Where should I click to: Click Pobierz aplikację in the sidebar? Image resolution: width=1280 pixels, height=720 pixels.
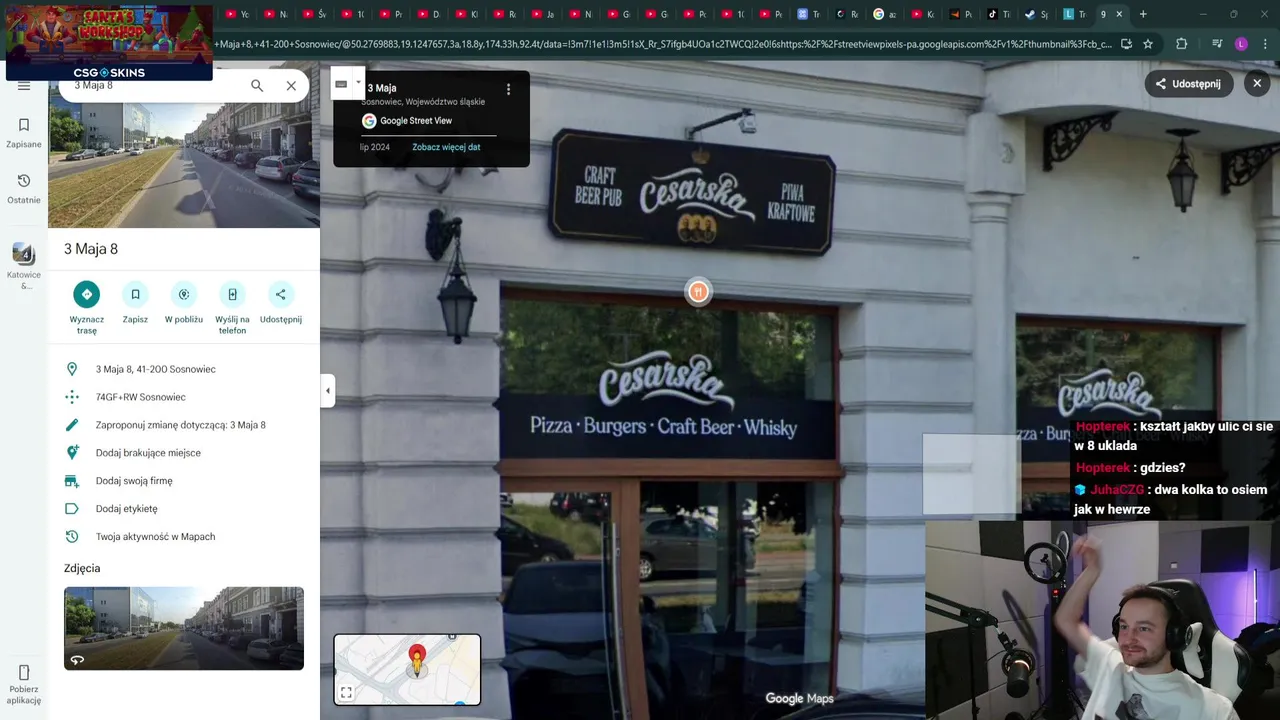tap(24, 684)
